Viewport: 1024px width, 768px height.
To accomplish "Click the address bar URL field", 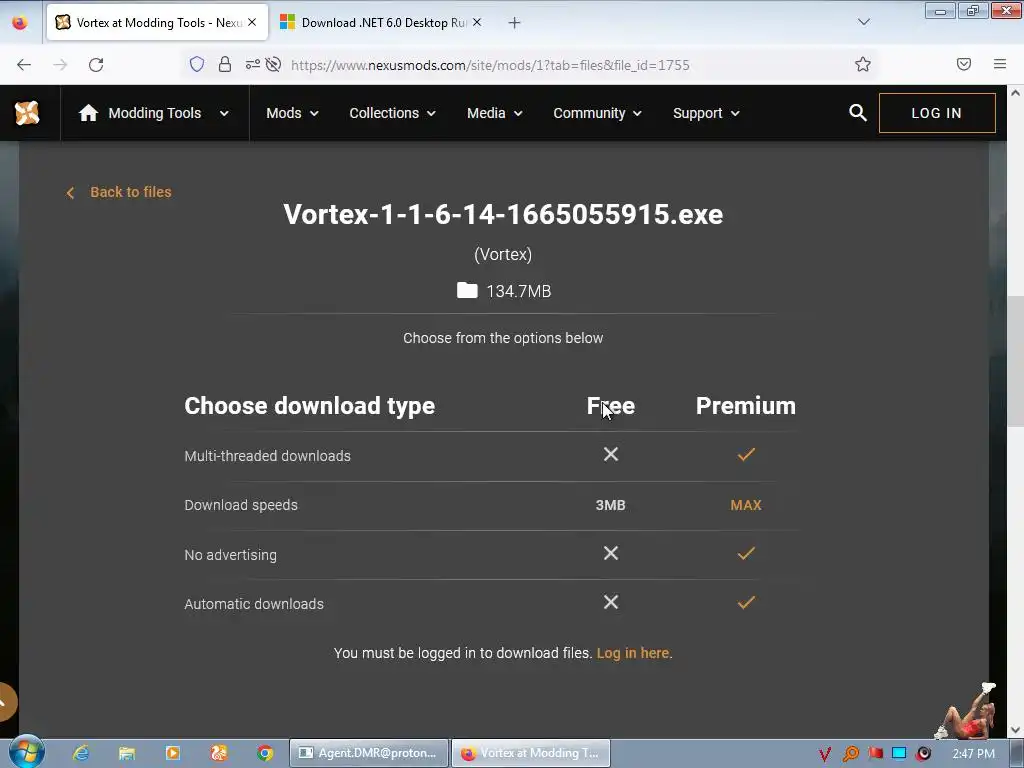I will pyautogui.click(x=490, y=65).
